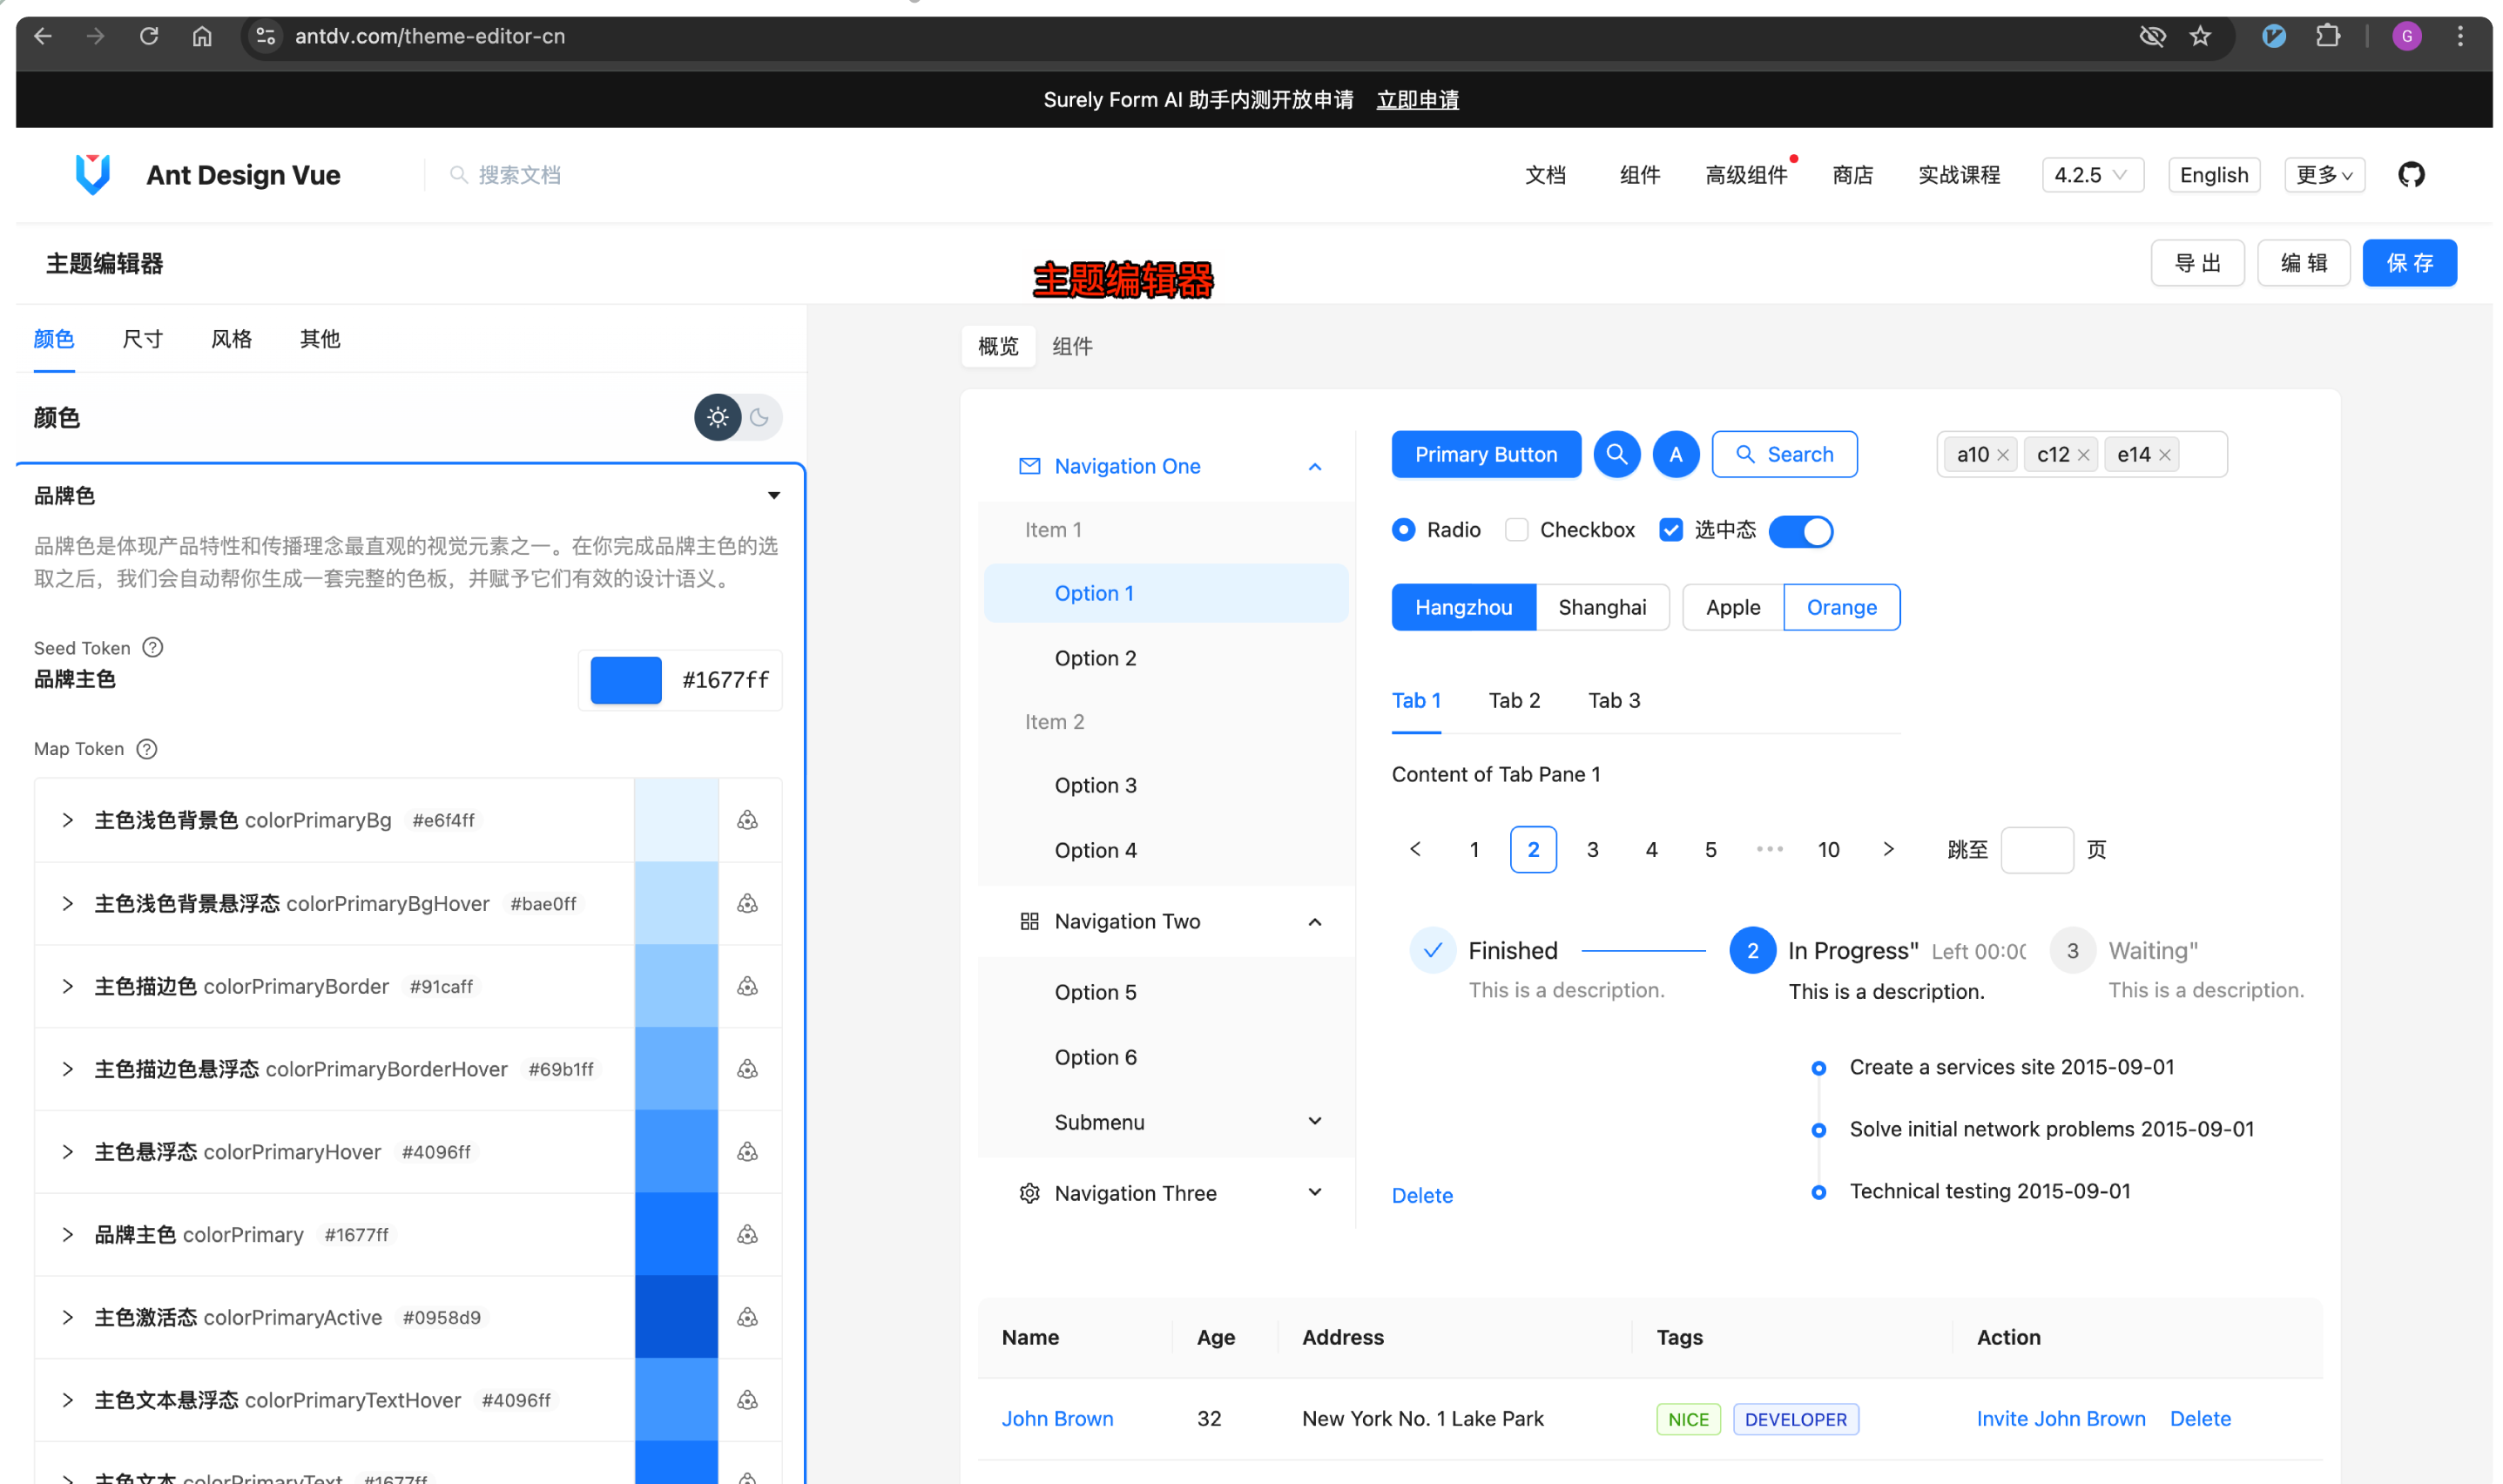Go to previous pagination page arrow
This screenshot has width=2503, height=1484.
coord(1415,849)
